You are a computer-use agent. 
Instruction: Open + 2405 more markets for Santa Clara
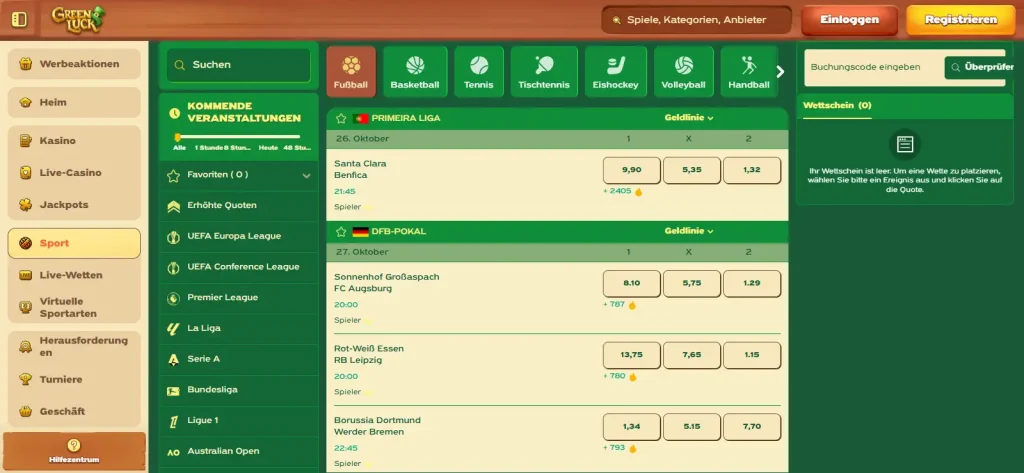[x=623, y=191]
